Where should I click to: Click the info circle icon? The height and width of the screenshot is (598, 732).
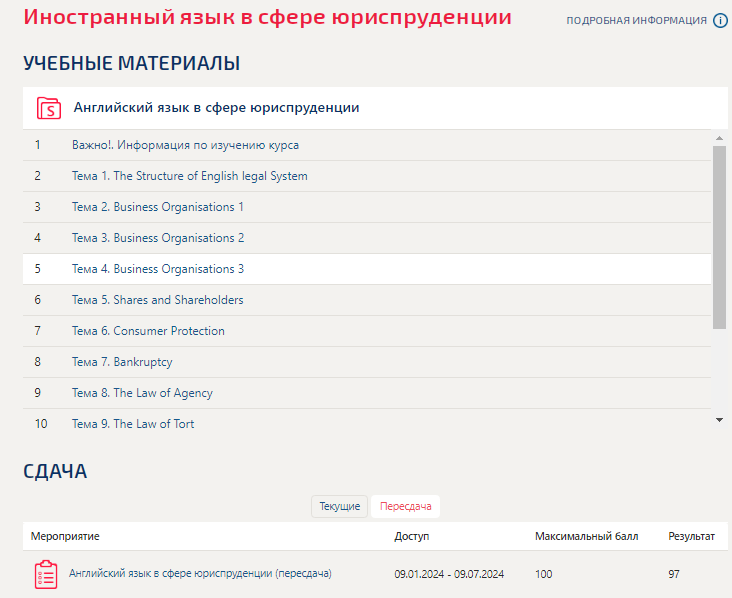[720, 21]
